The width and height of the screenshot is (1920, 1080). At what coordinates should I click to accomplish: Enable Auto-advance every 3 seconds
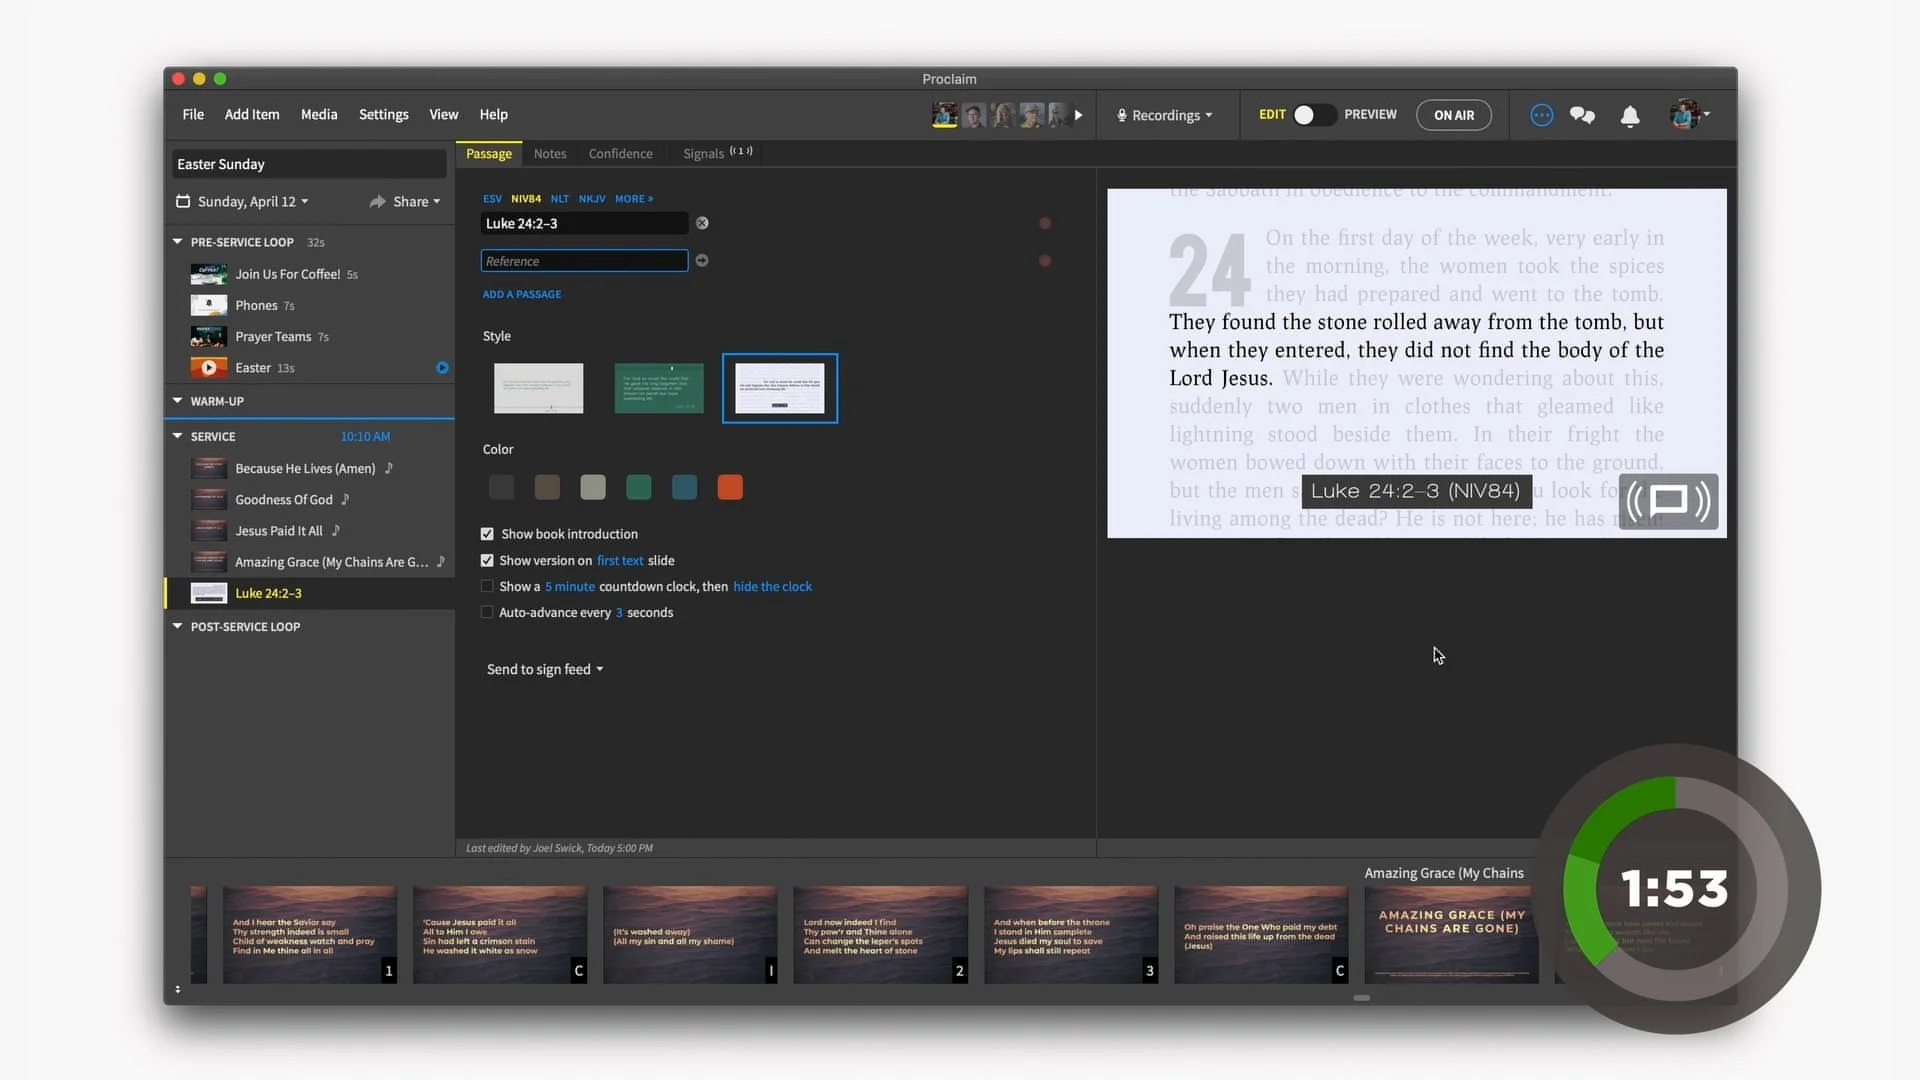(x=487, y=612)
